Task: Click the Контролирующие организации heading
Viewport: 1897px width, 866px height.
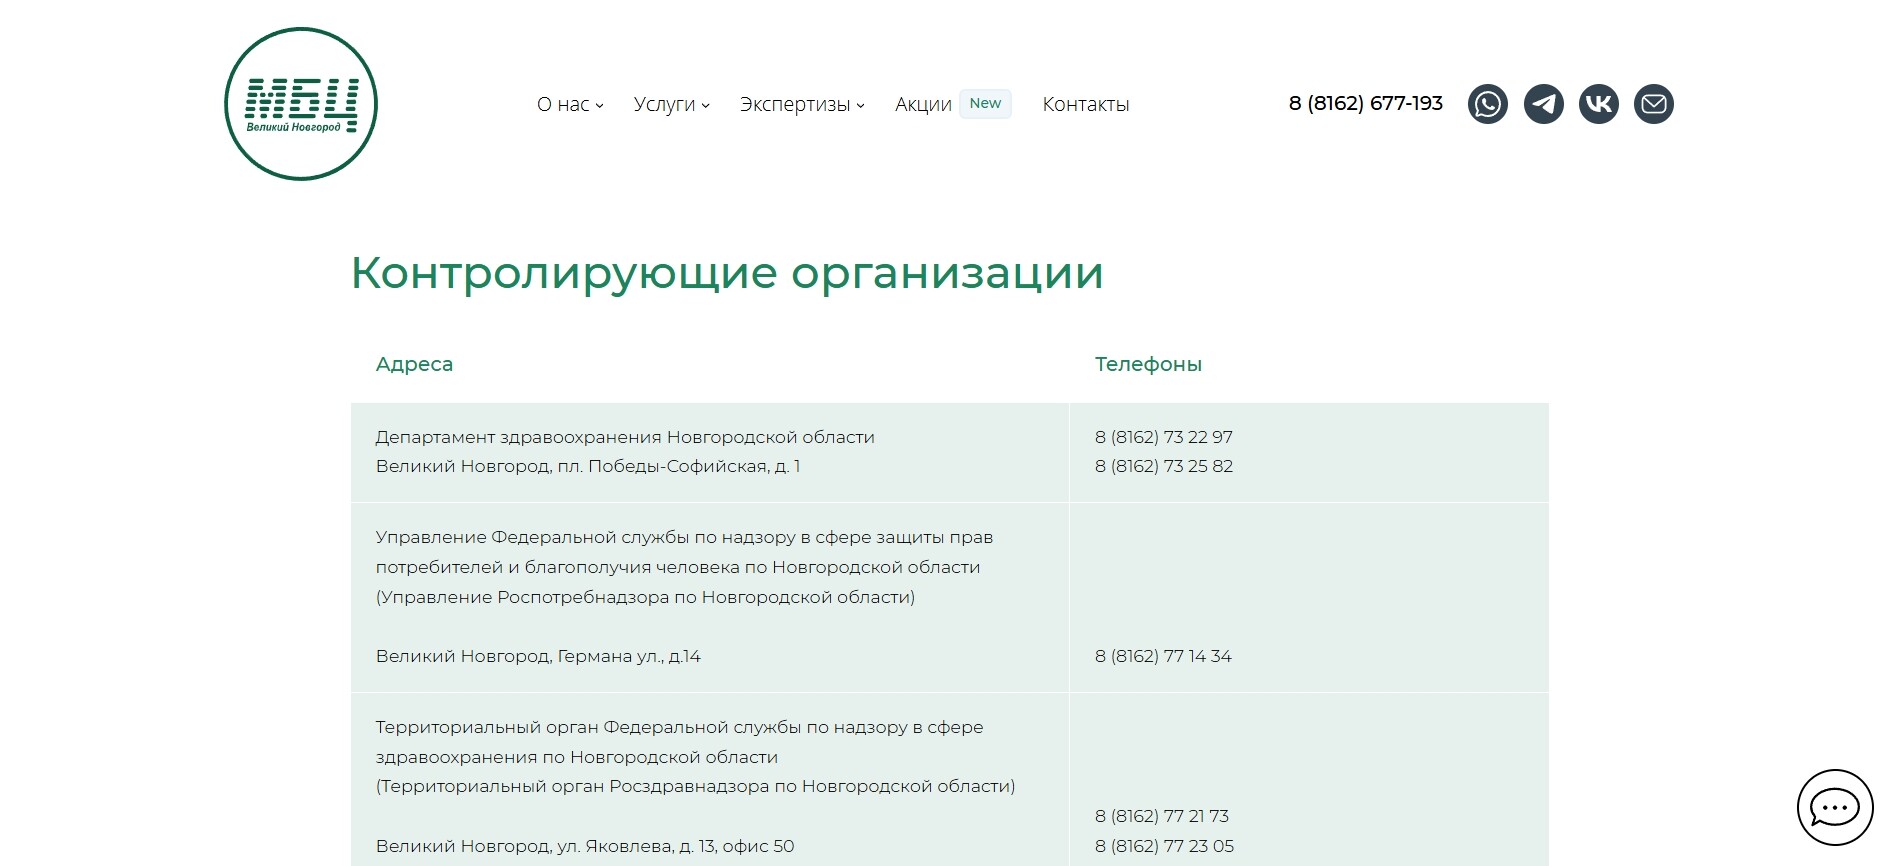Action: (727, 272)
